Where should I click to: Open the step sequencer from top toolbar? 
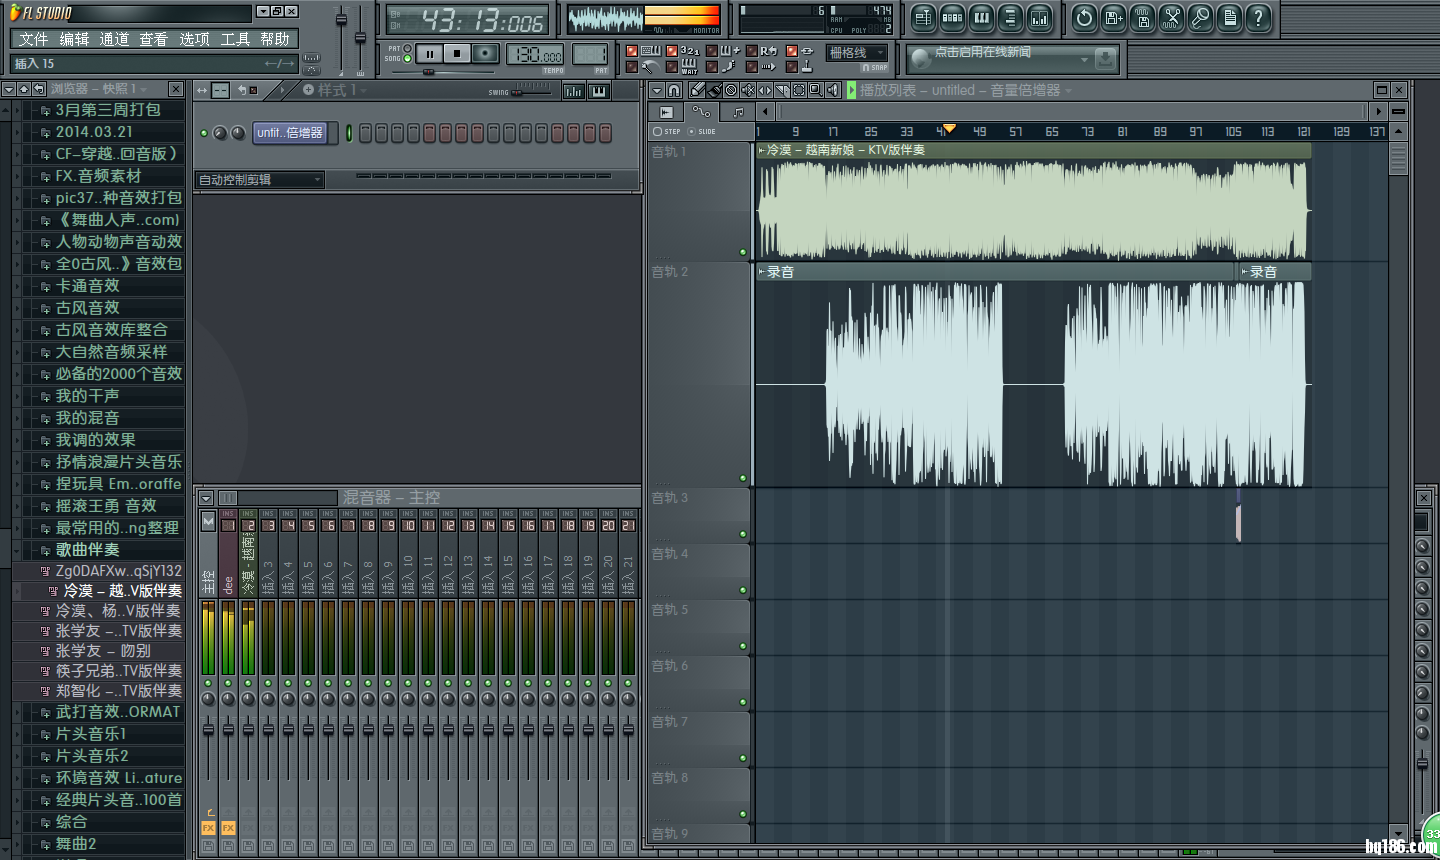[x=952, y=17]
